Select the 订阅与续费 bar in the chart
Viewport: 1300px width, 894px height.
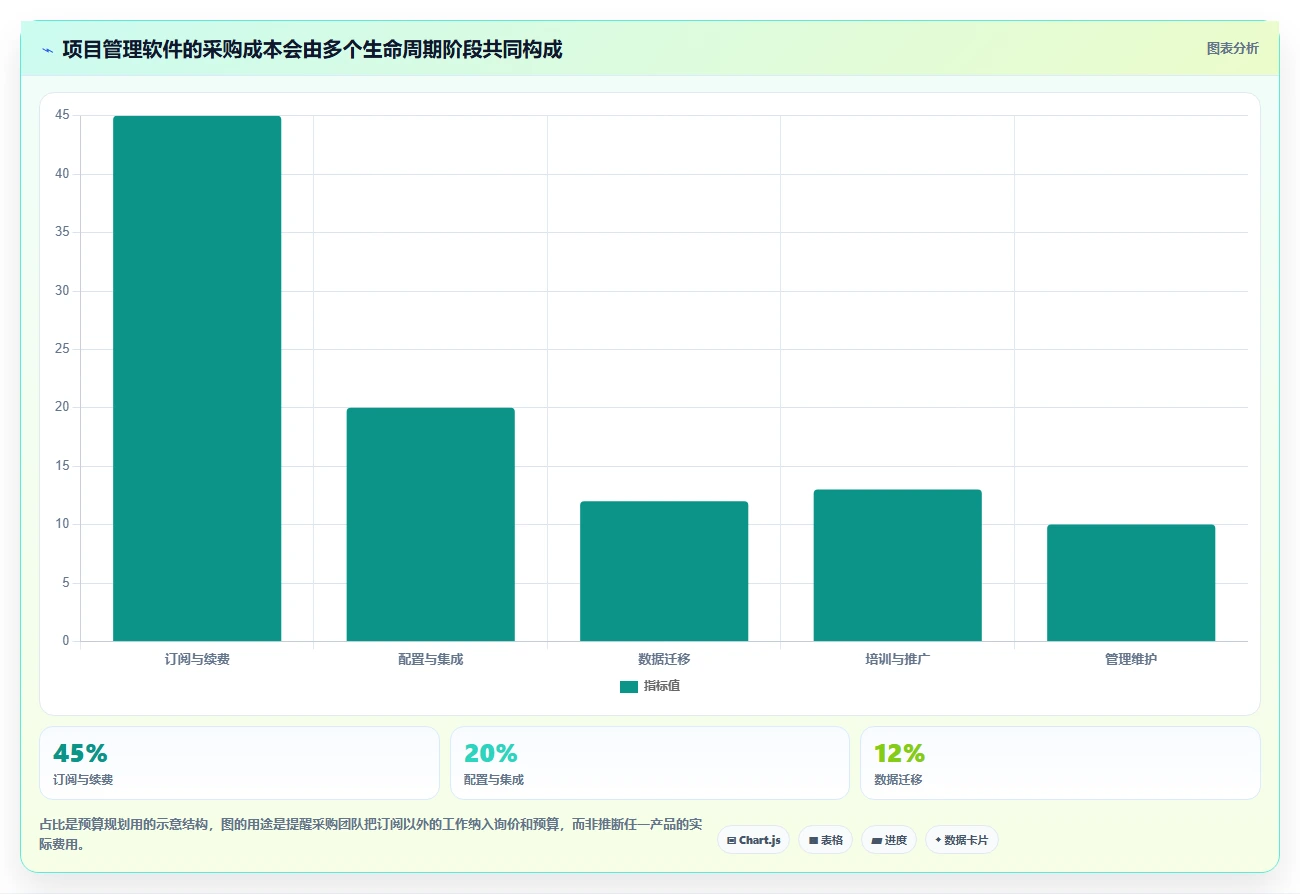point(197,378)
